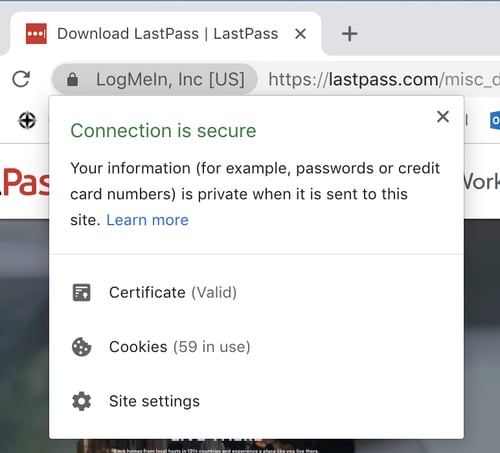
Task: Click the red LastPass favicon in the tab
Action: pos(36,34)
